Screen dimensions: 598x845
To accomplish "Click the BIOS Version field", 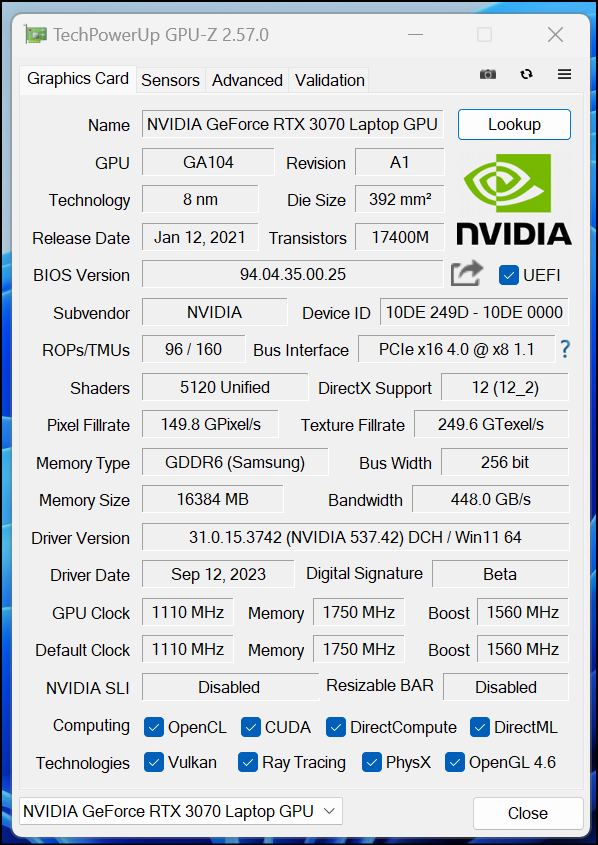I will [x=293, y=274].
